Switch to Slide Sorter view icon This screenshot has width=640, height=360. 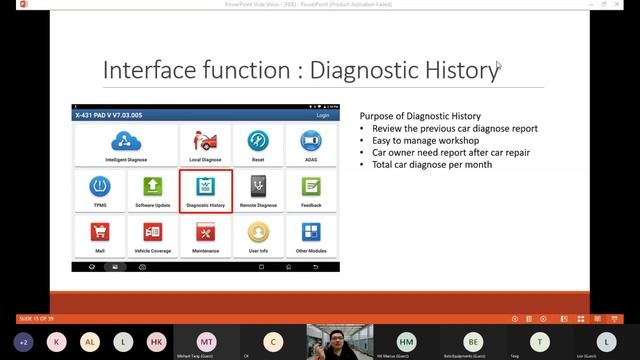tap(581, 319)
